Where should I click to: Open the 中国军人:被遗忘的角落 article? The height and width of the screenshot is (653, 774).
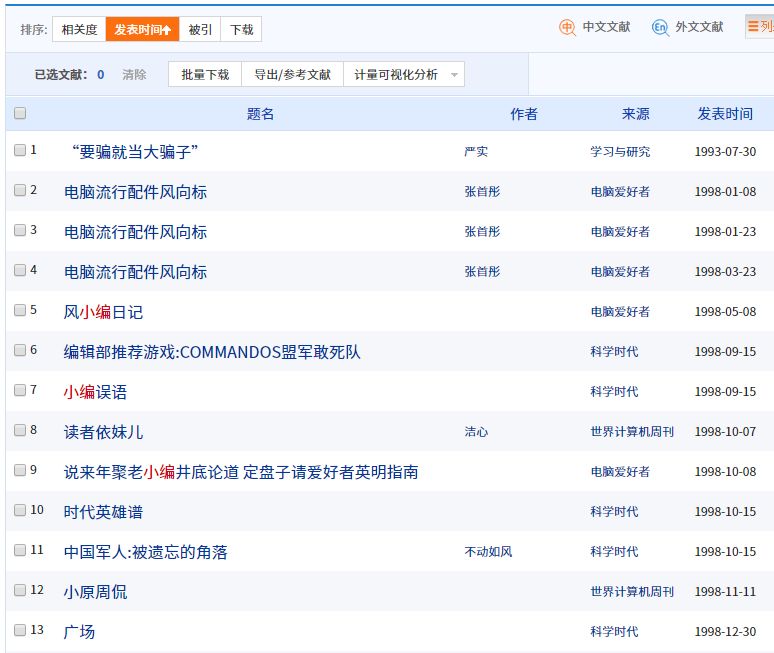point(146,552)
